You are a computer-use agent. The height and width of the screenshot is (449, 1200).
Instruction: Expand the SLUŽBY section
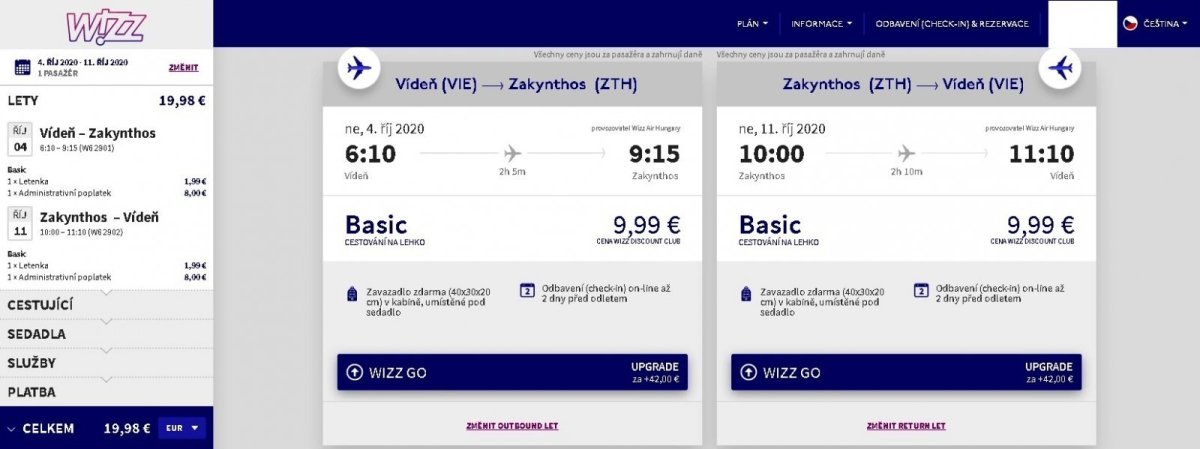32,362
